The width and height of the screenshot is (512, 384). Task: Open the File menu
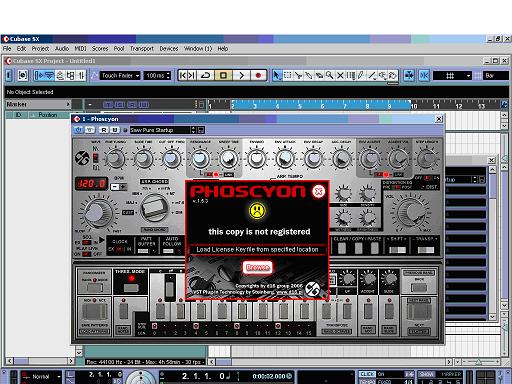pos(7,49)
